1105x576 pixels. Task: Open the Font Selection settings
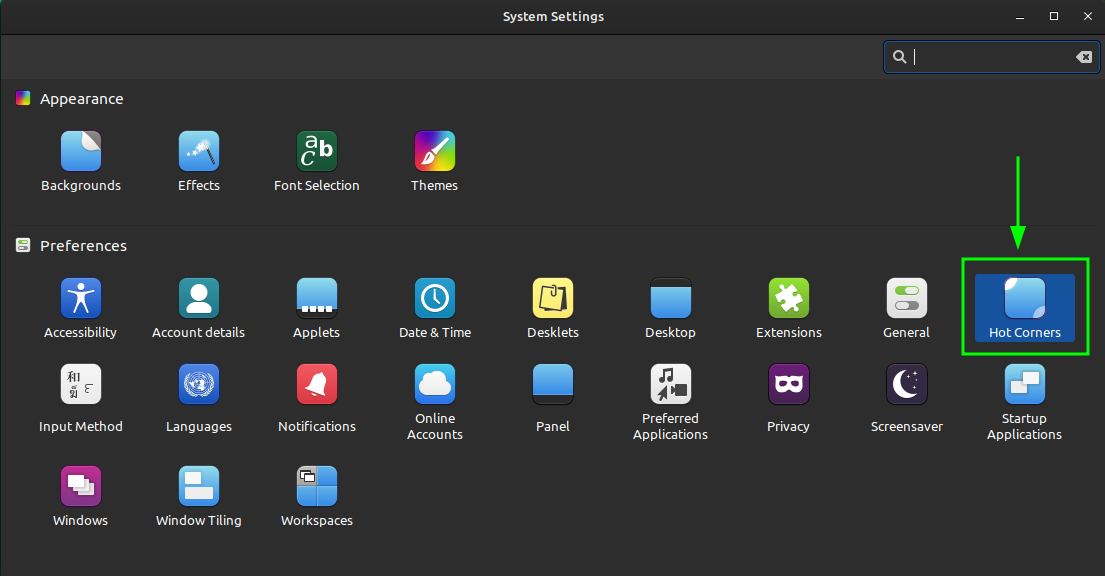pyautogui.click(x=316, y=160)
